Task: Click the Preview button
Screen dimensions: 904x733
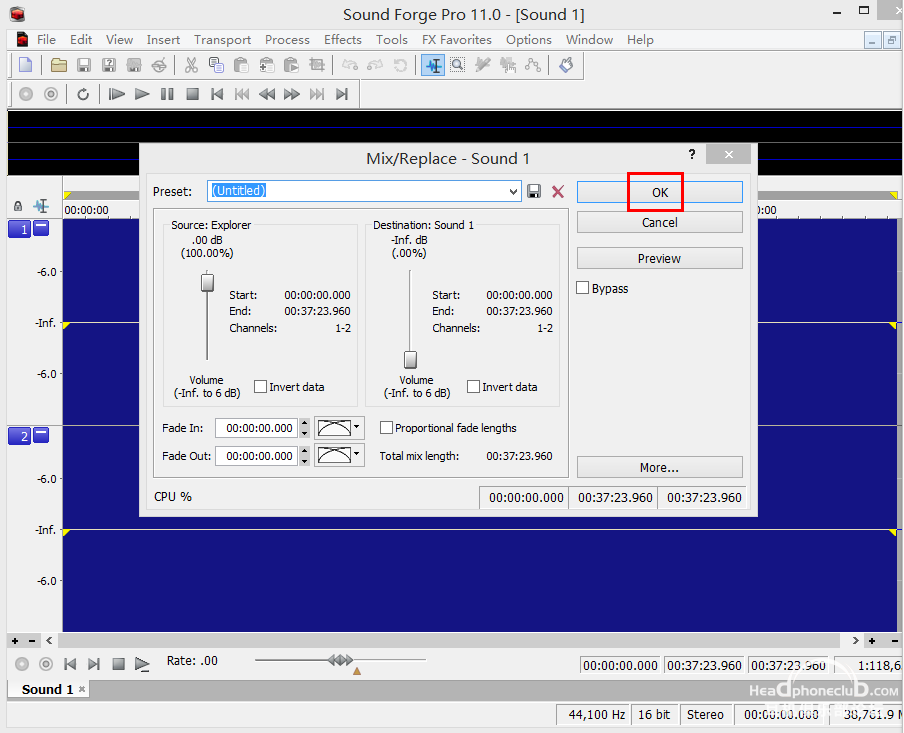Action: (x=660, y=258)
